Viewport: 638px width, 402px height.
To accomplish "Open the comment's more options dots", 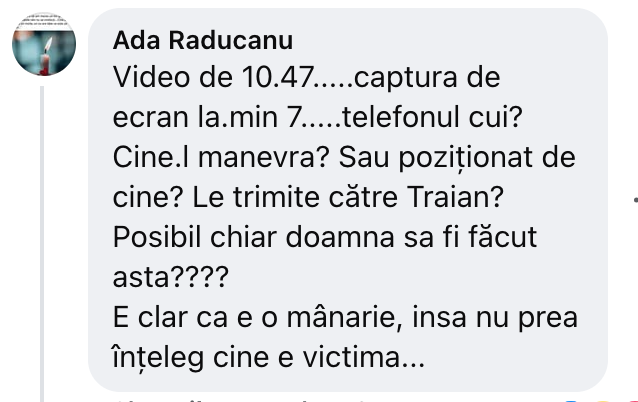I will (635, 199).
